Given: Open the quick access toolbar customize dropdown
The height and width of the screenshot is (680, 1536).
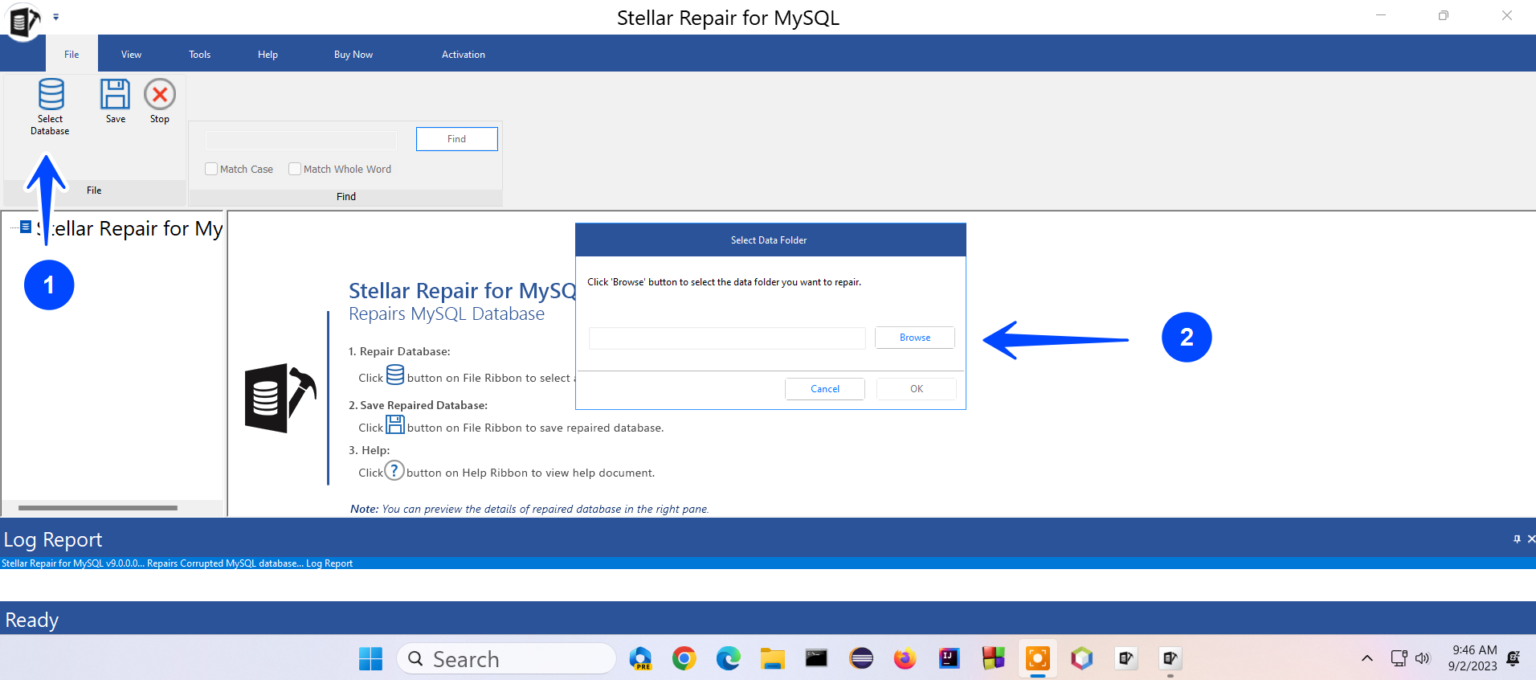Looking at the screenshot, I should click(56, 16).
